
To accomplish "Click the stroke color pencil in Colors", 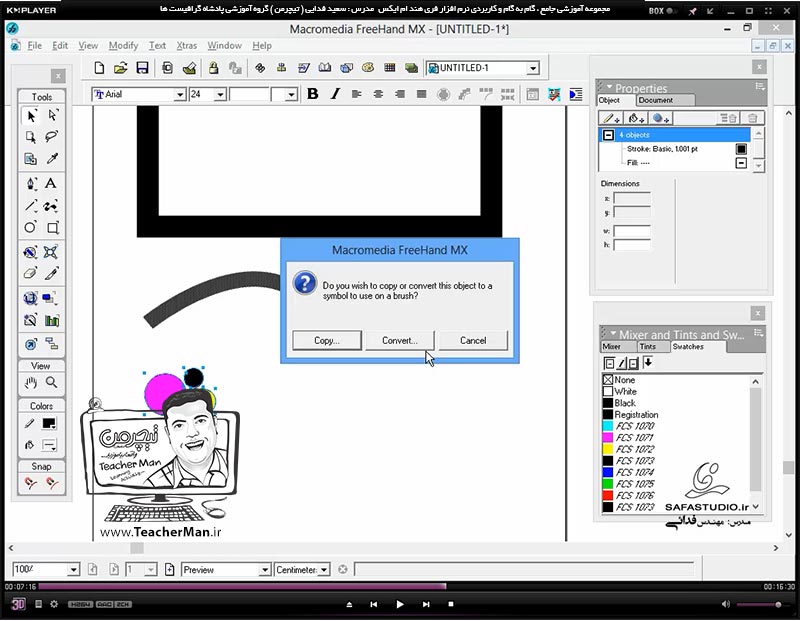I will pyautogui.click(x=30, y=424).
